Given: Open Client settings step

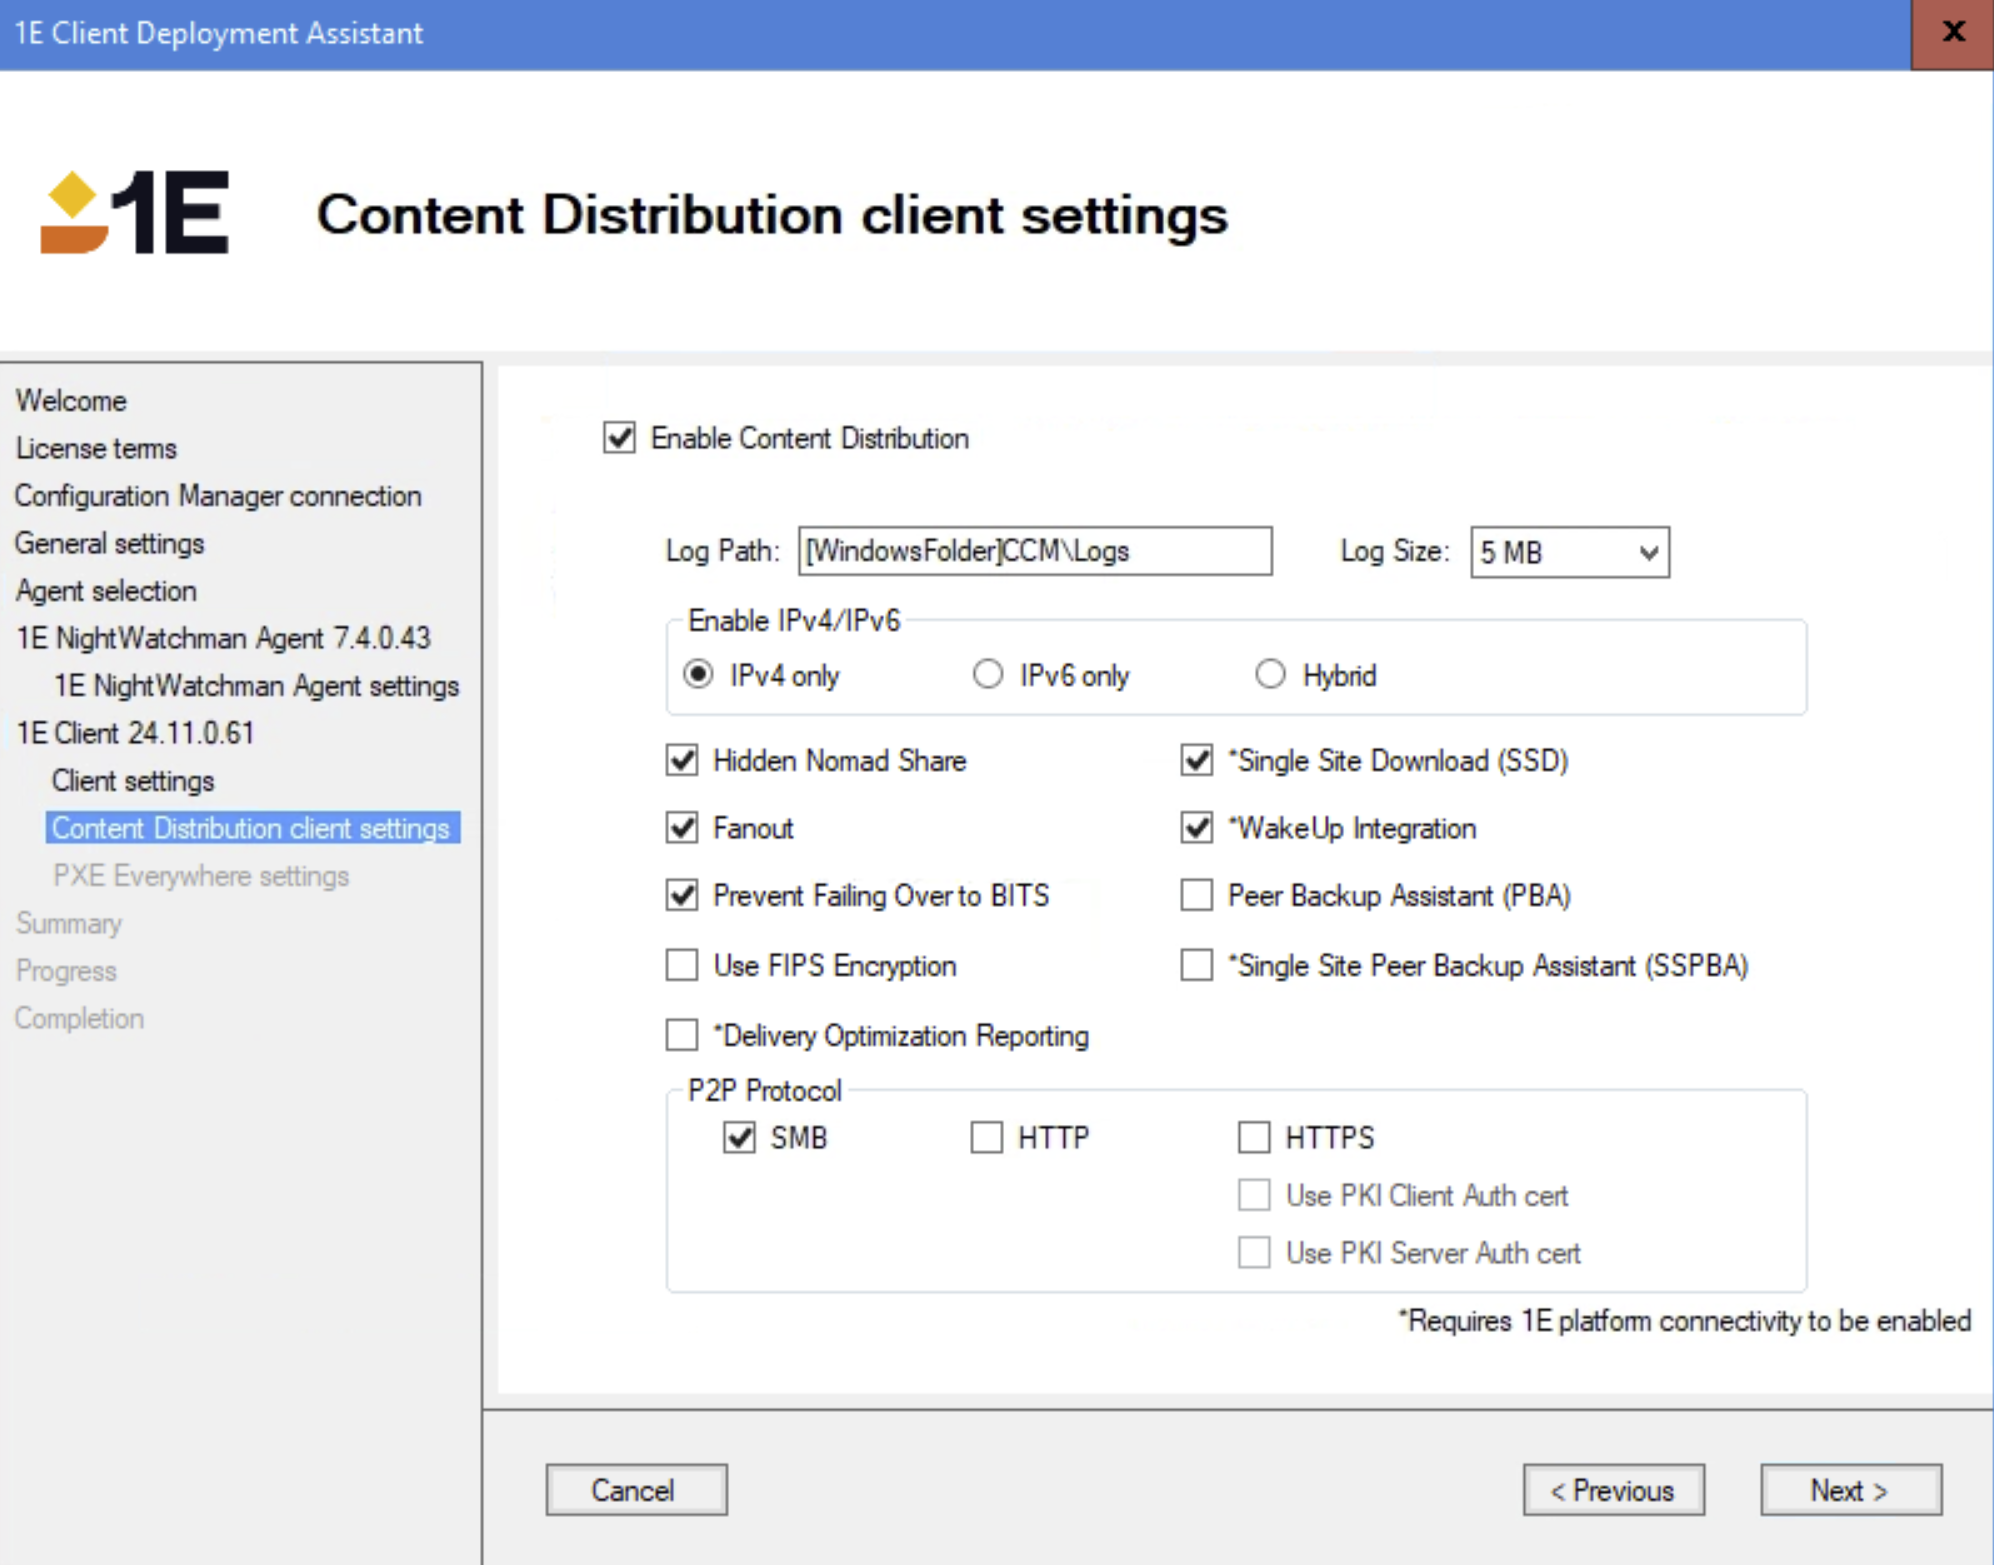Looking at the screenshot, I should pos(133,781).
